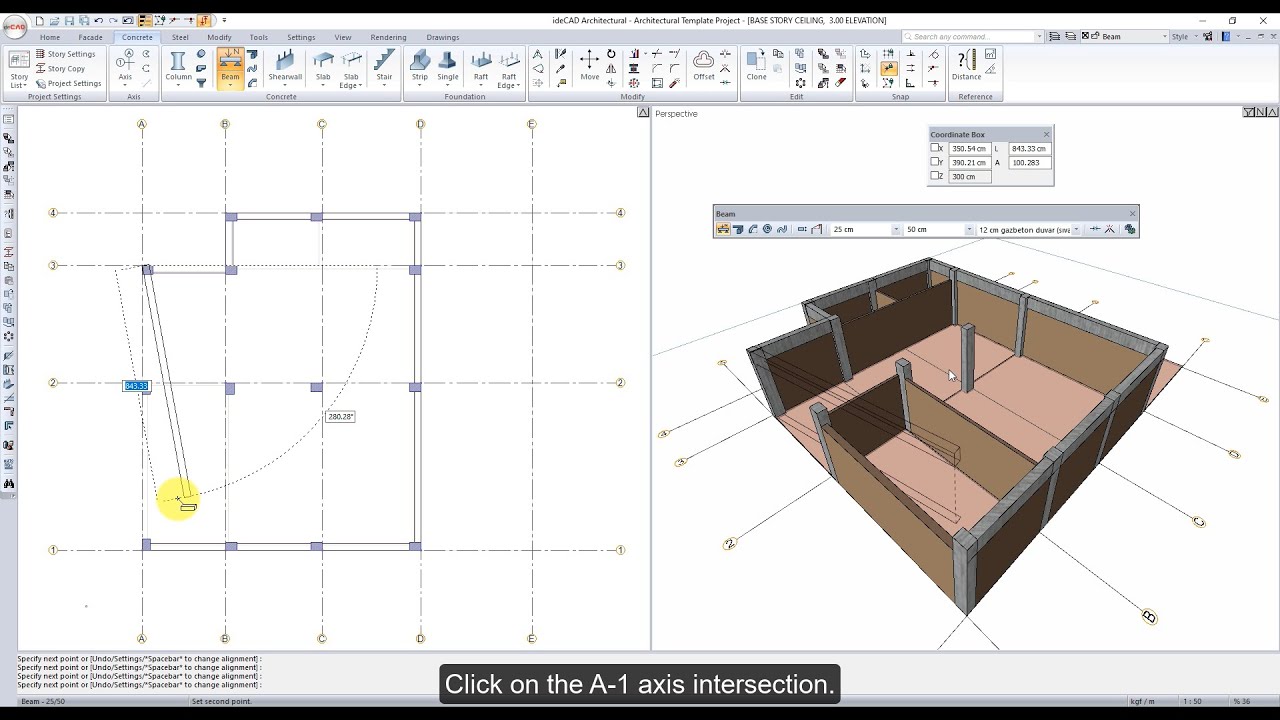Select the Single foundation tool
The width and height of the screenshot is (1280, 720).
[x=448, y=67]
